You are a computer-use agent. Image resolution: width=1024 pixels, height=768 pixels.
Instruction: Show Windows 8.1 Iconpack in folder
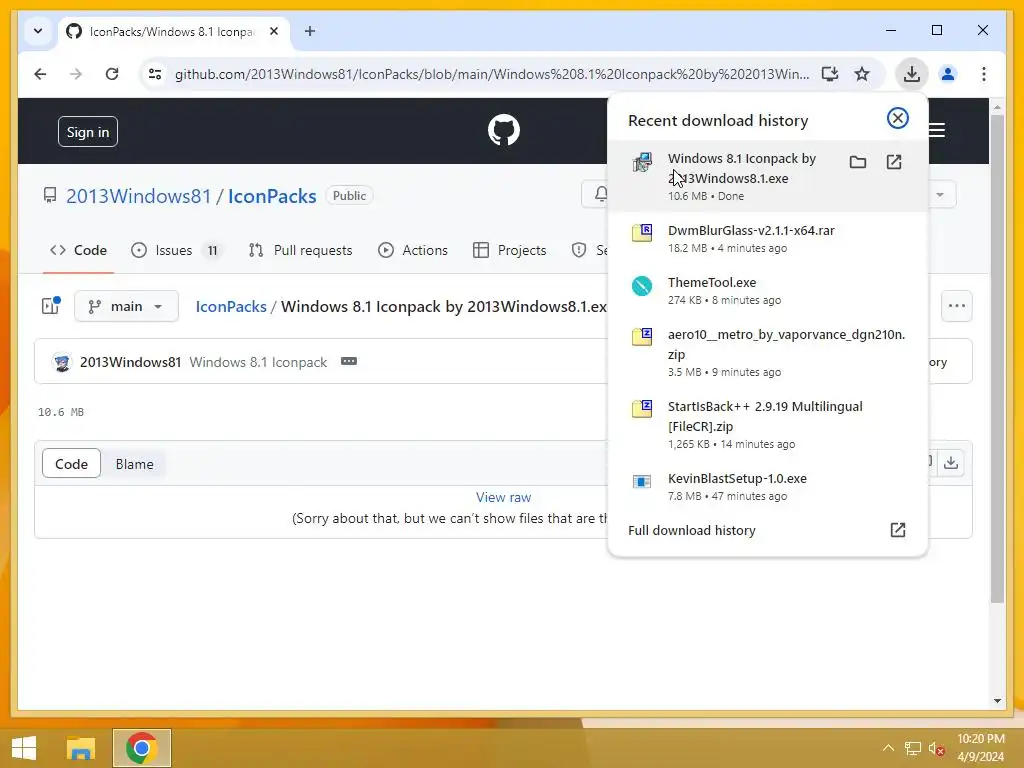tap(857, 162)
